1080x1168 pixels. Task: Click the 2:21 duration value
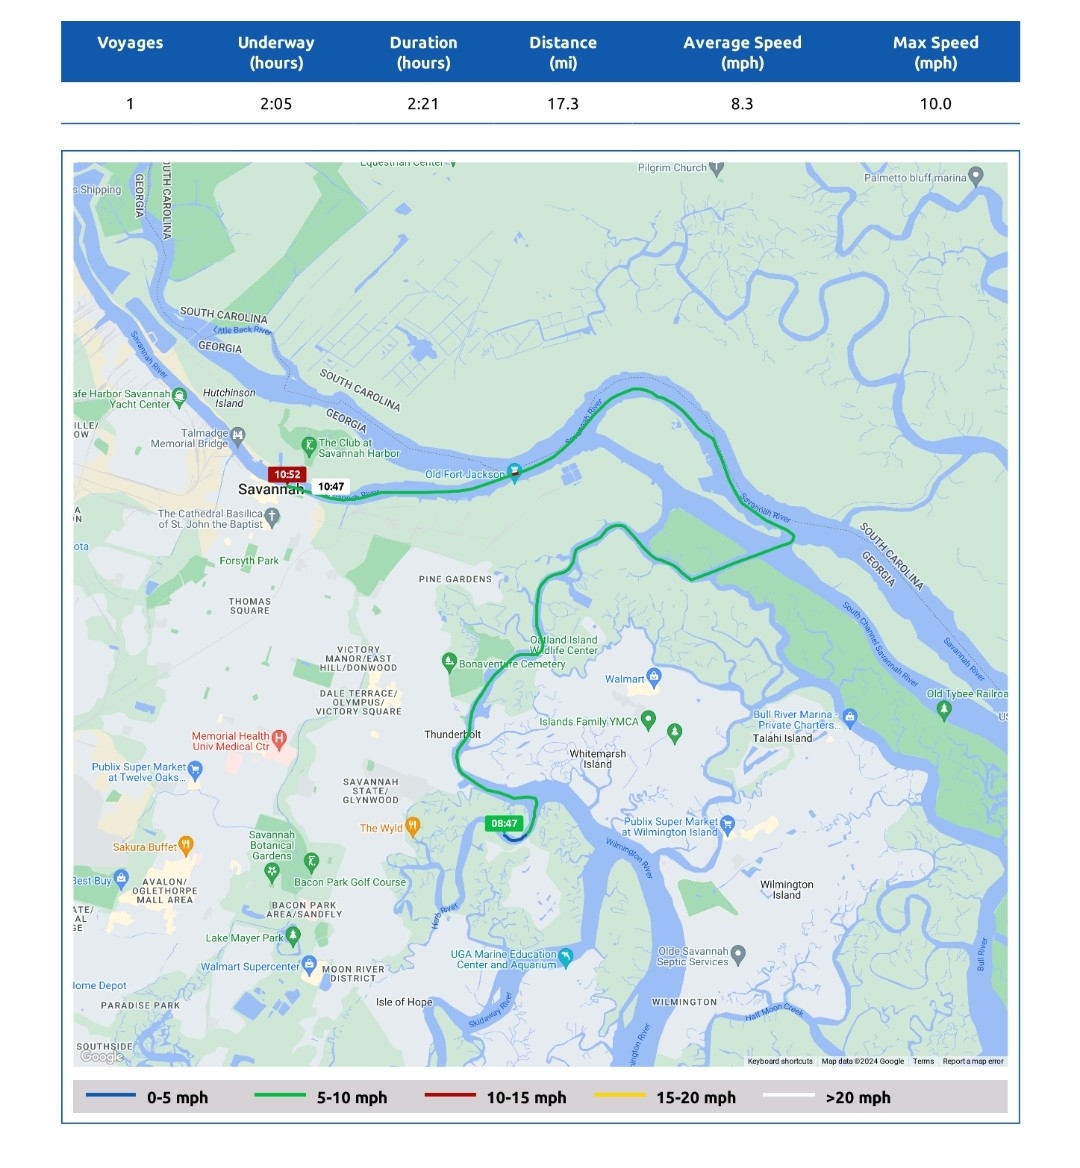point(423,104)
